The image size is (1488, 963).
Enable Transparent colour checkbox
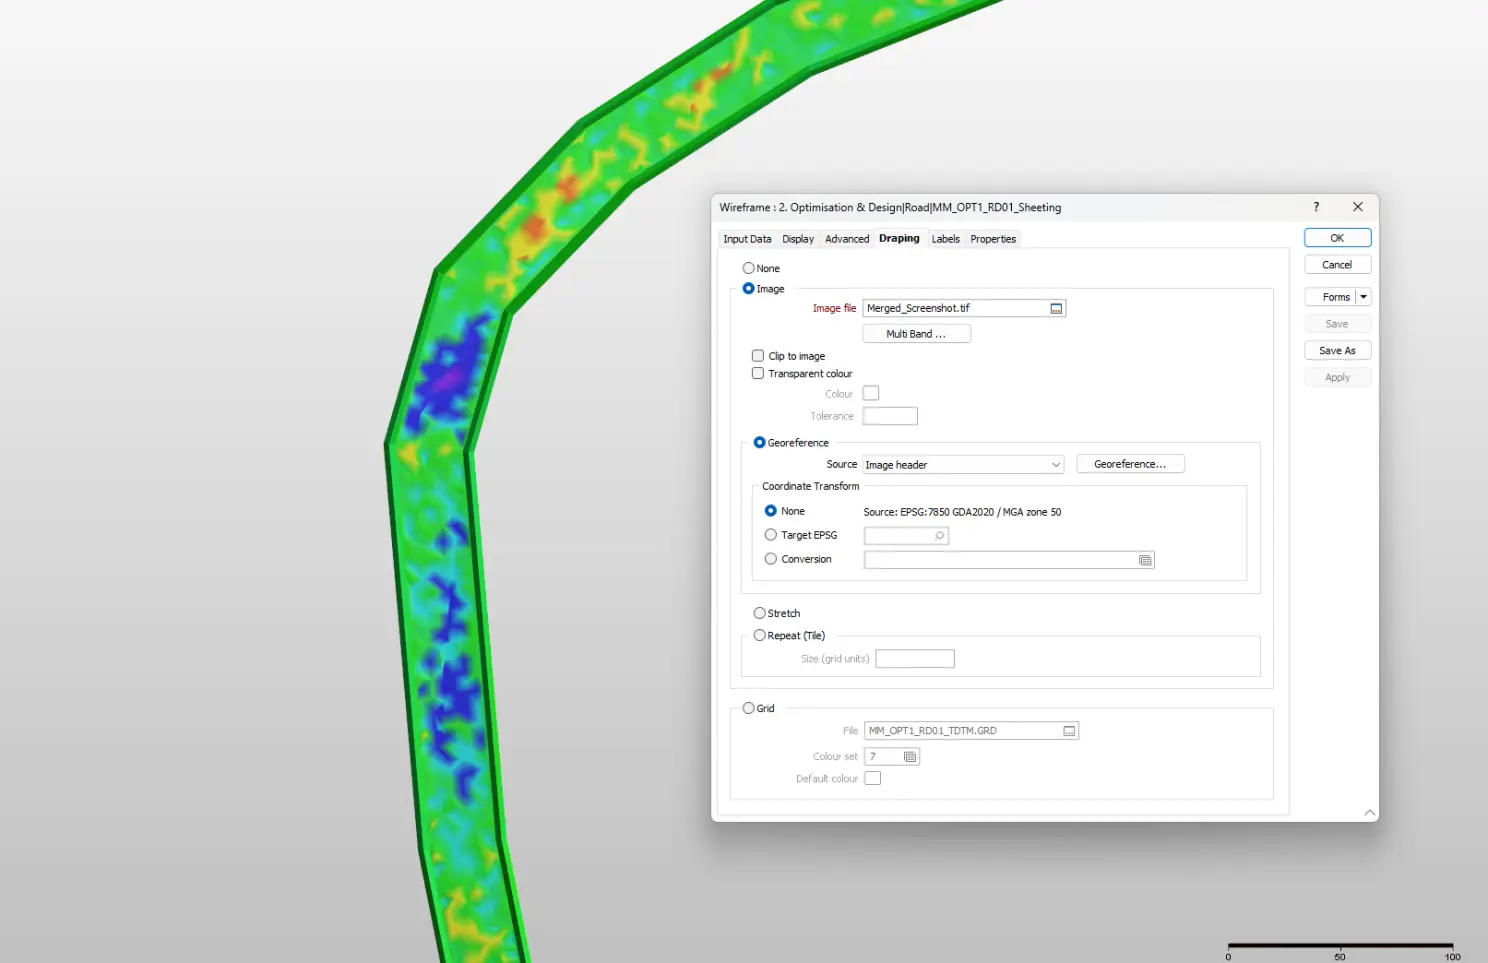coord(758,374)
